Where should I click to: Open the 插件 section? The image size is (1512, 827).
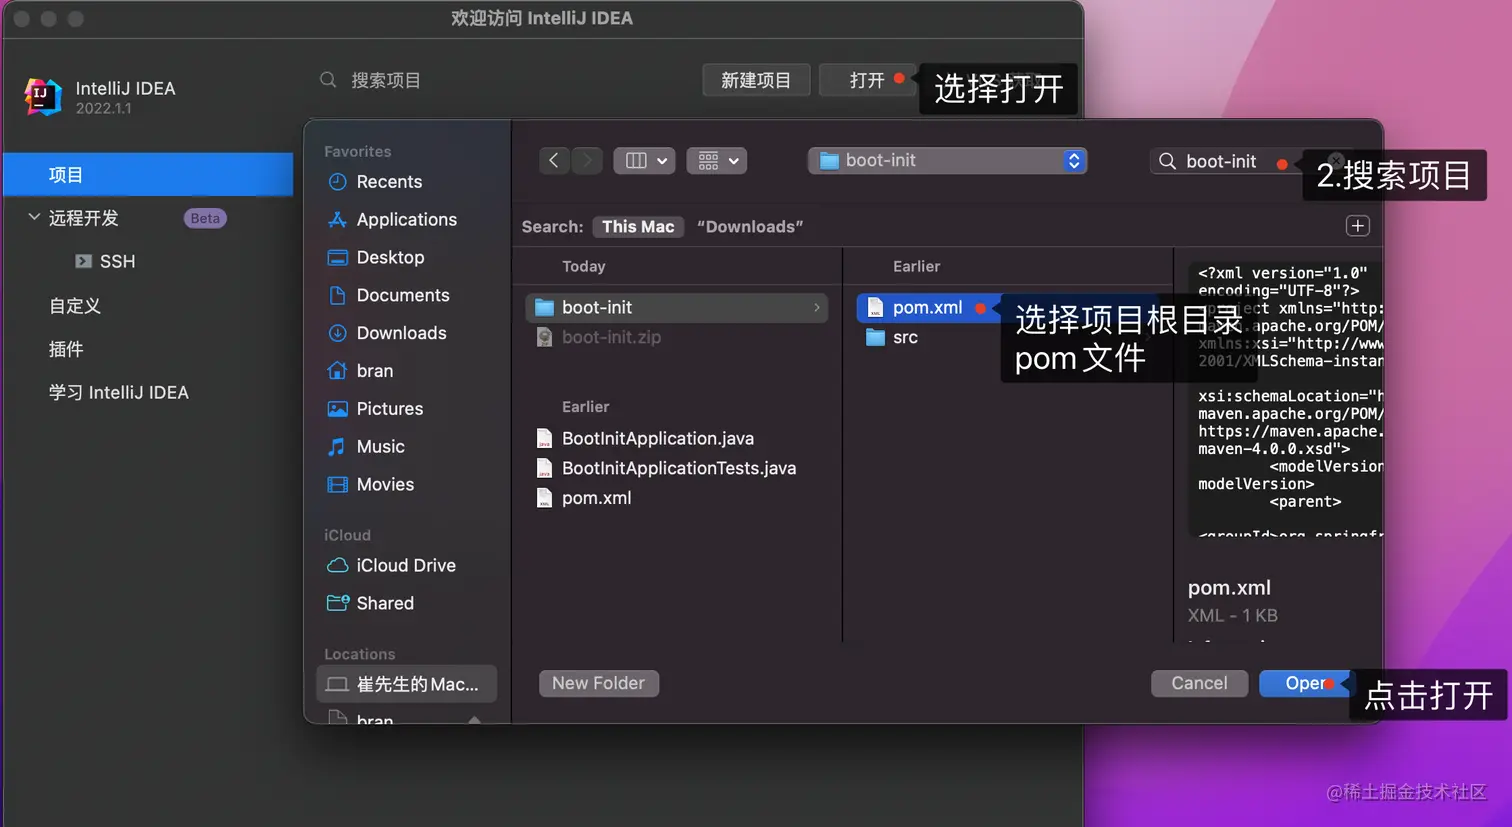pyautogui.click(x=66, y=349)
